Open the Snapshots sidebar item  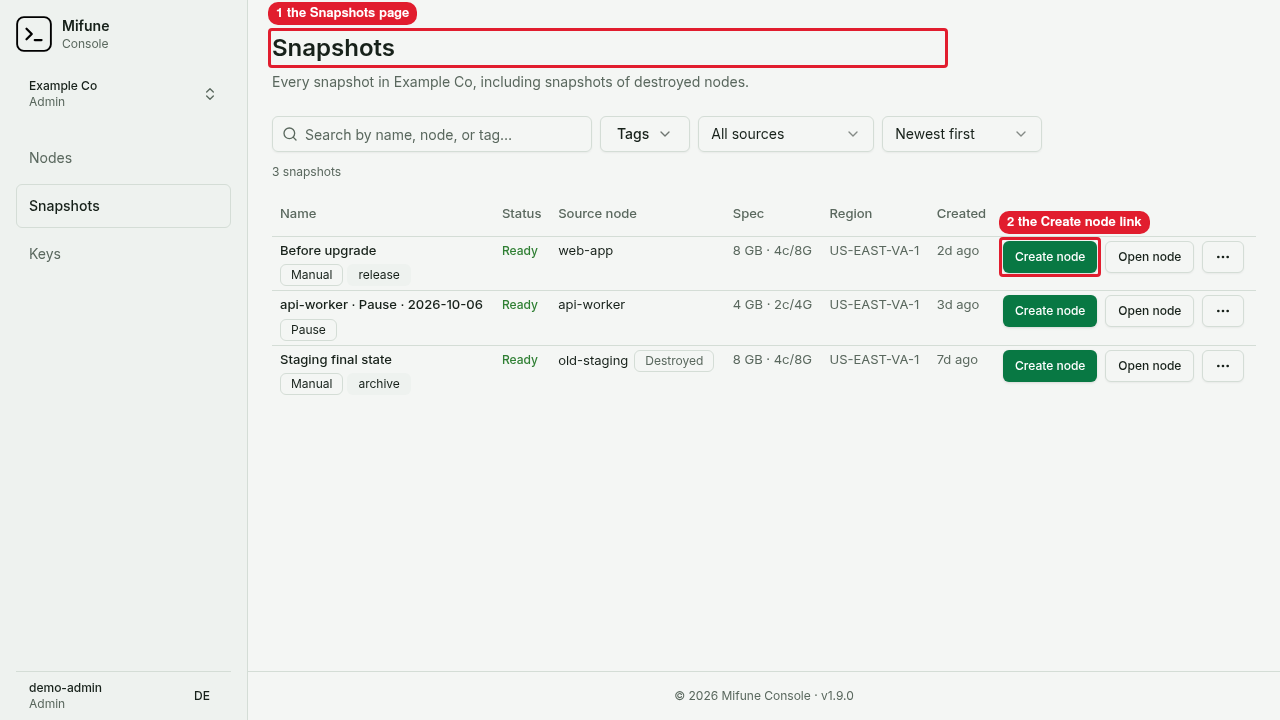pyautogui.click(x=123, y=206)
